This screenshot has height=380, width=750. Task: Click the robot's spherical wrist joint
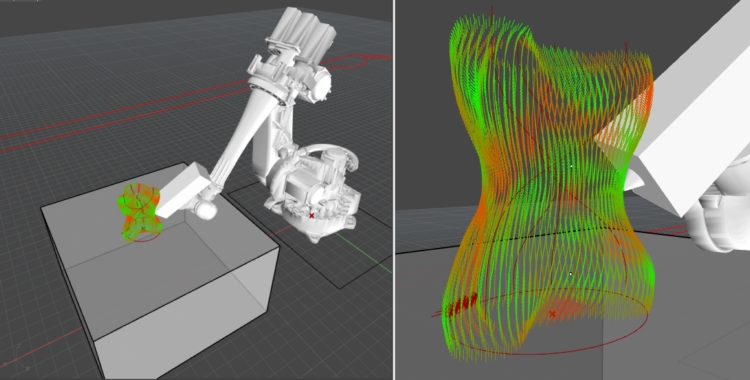(x=205, y=210)
